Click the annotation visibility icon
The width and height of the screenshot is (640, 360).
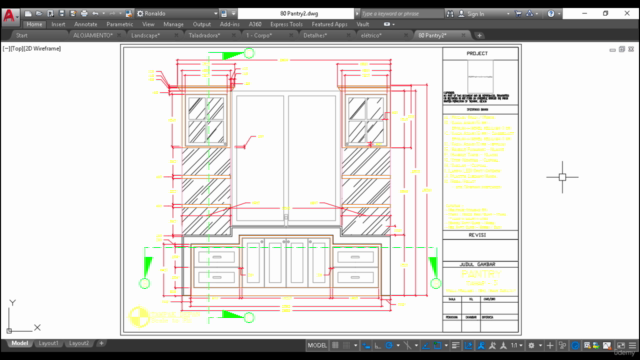point(481,345)
